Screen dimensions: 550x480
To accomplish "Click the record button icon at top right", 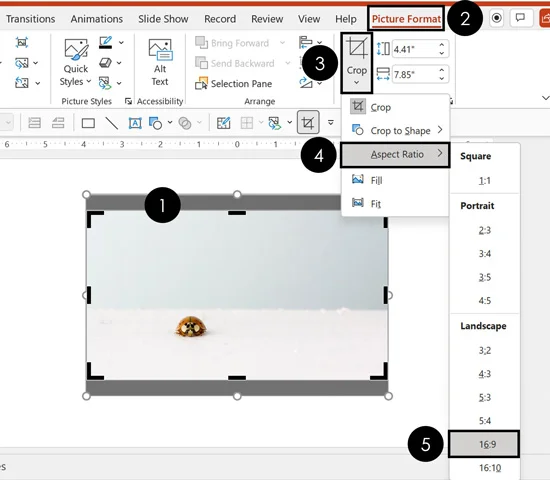I will pos(496,18).
